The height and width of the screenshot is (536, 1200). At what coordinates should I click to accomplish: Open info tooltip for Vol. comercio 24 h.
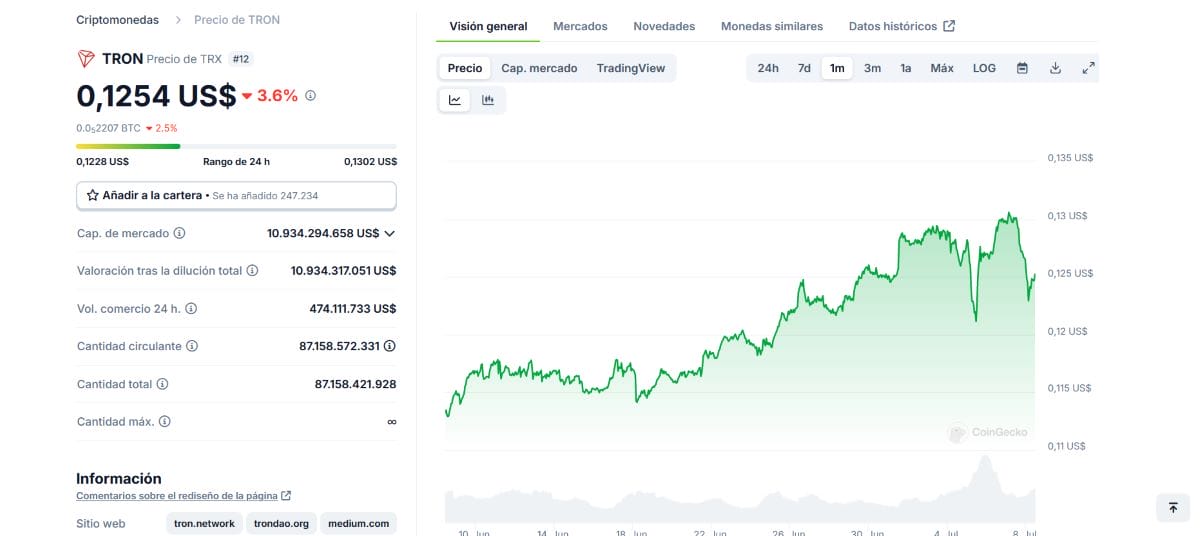tap(191, 309)
